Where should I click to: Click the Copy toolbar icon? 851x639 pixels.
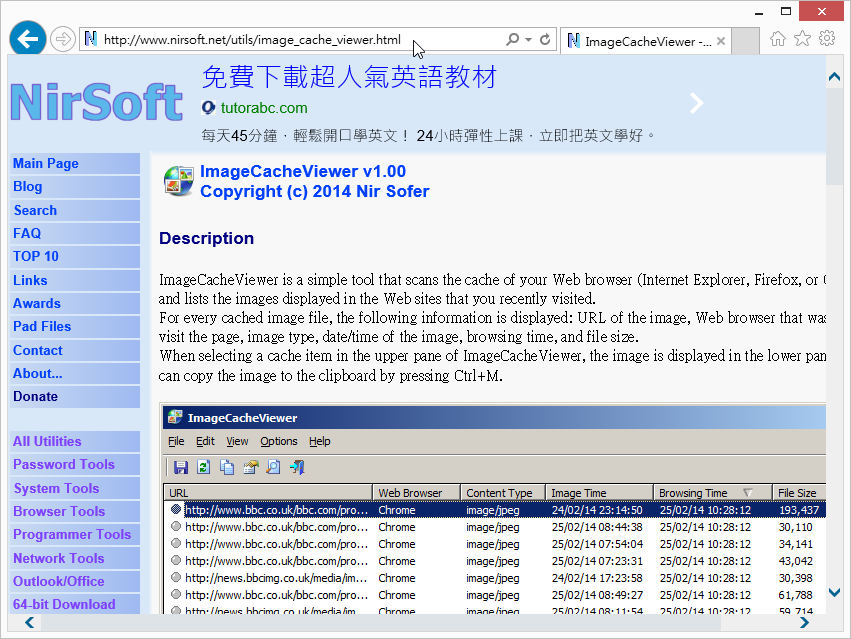pyautogui.click(x=227, y=467)
